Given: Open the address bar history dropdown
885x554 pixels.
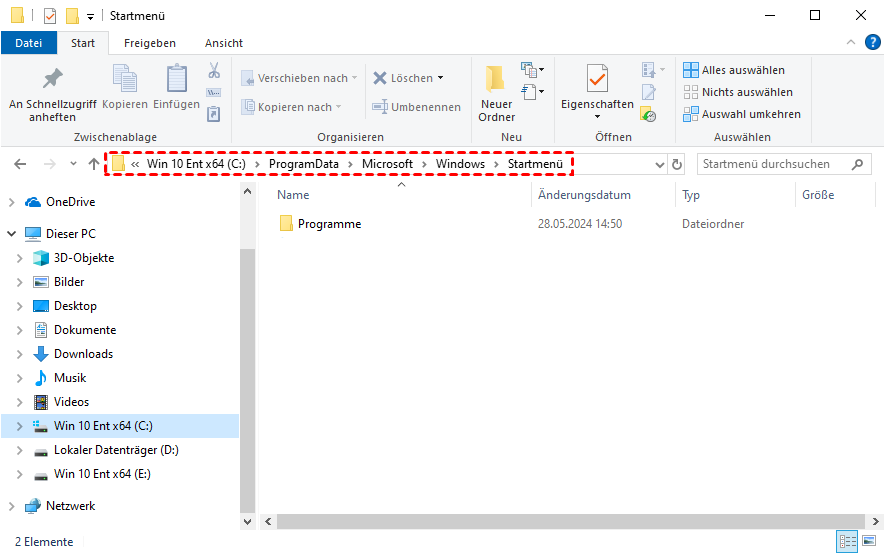Looking at the screenshot, I should click(x=659, y=165).
